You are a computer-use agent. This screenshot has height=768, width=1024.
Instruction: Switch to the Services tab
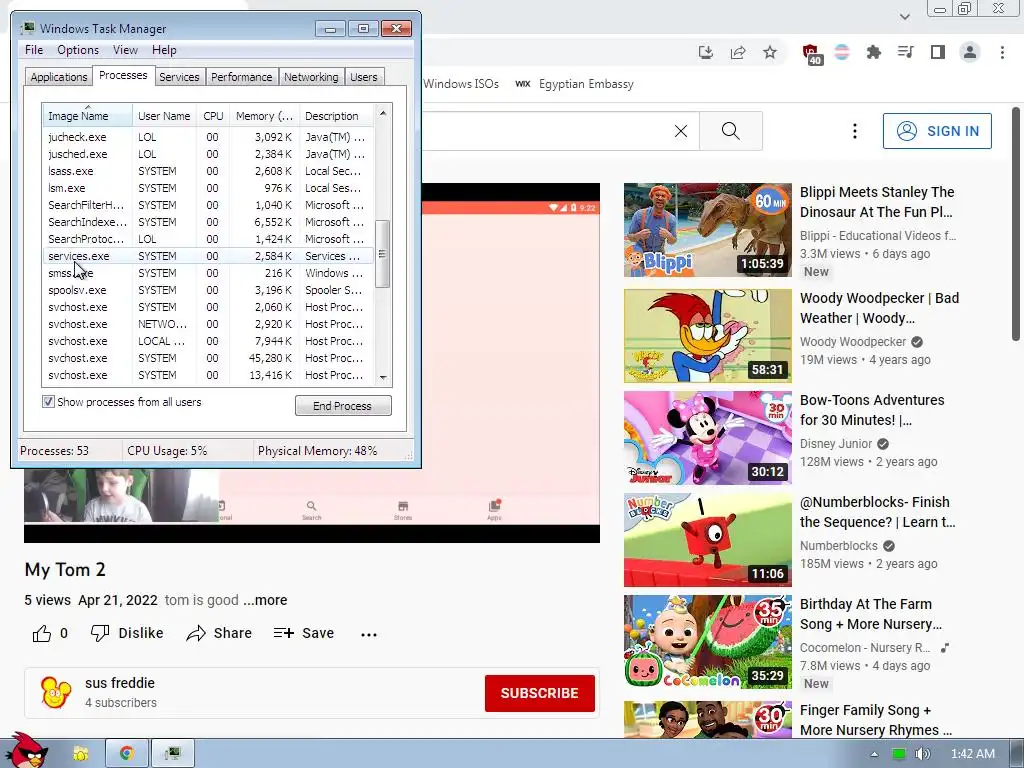179,77
